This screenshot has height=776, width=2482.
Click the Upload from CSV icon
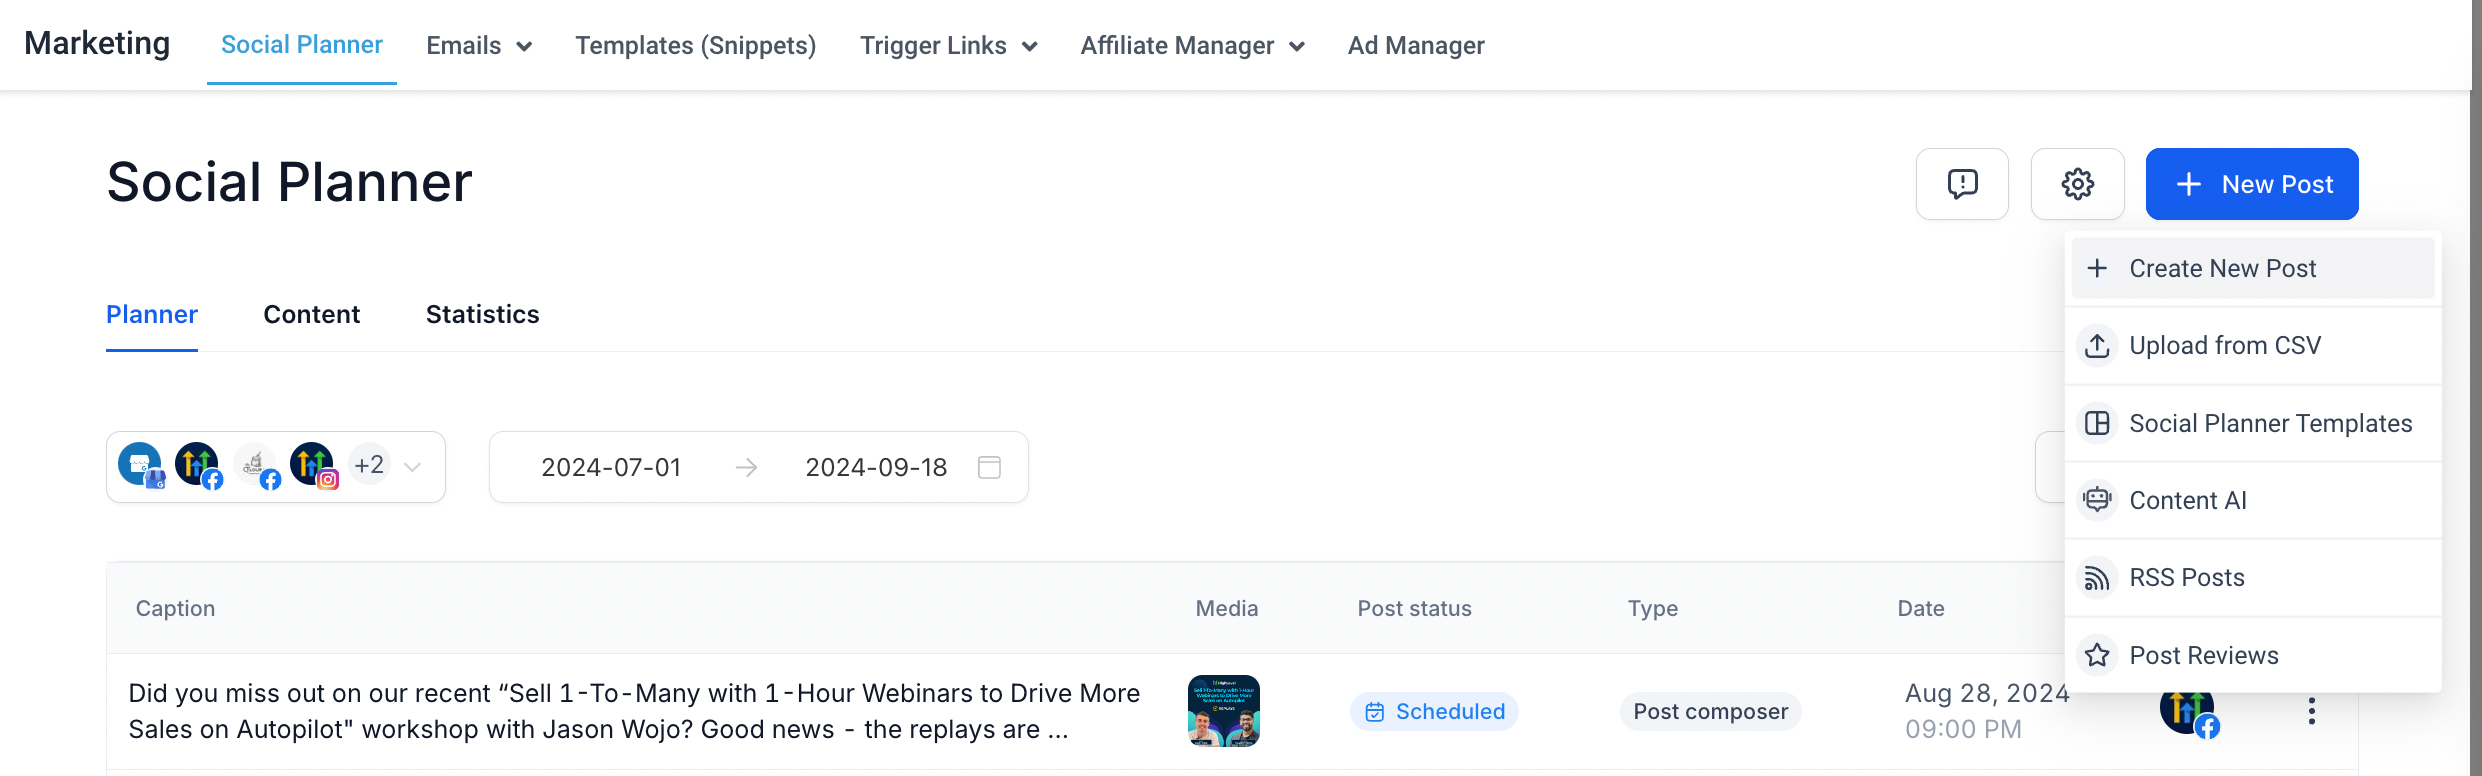coord(2097,346)
